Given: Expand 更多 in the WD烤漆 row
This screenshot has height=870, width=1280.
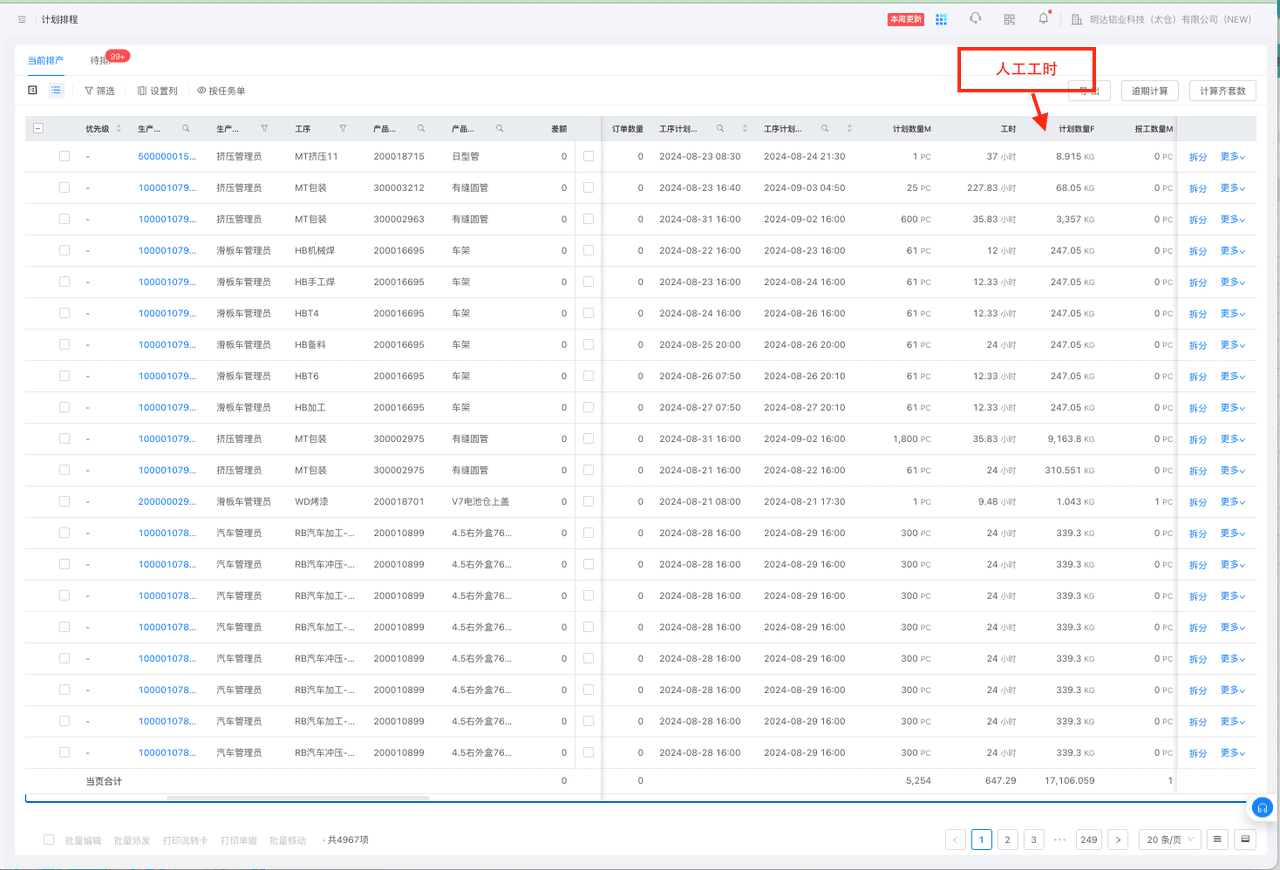Looking at the screenshot, I should (x=1233, y=501).
